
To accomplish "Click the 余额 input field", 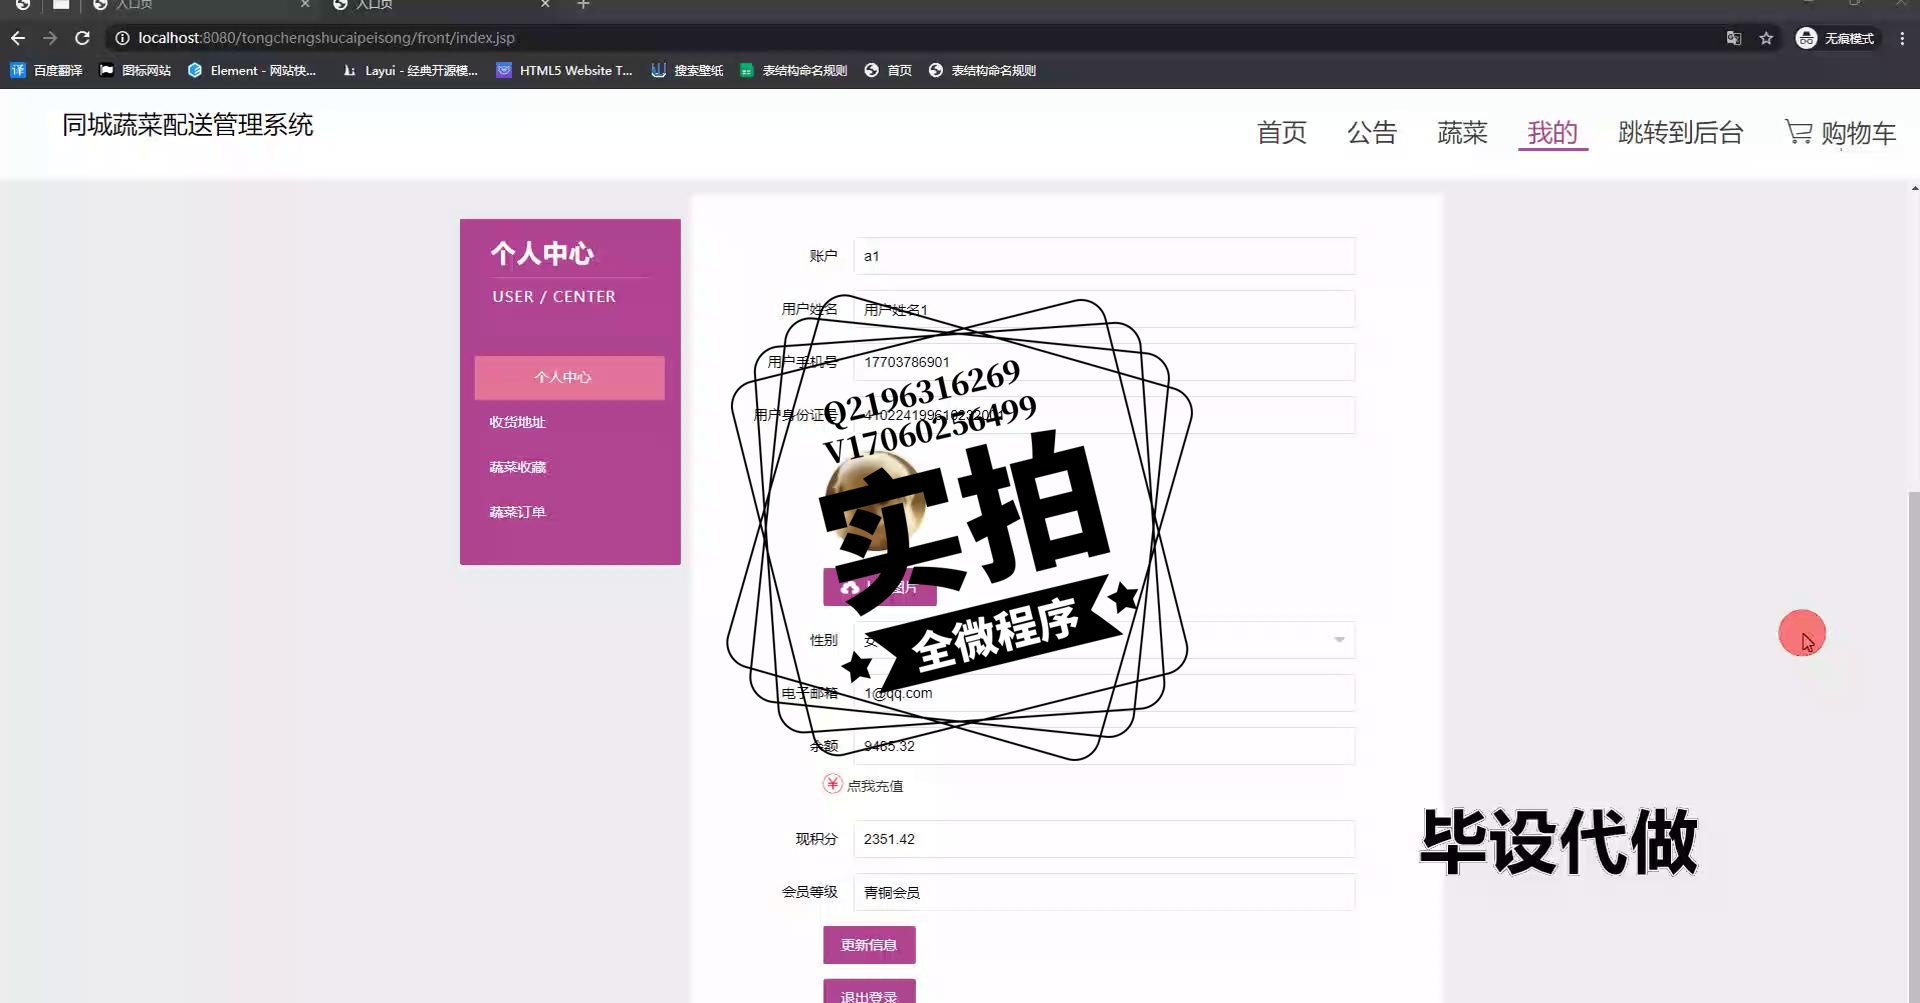I will (1104, 746).
